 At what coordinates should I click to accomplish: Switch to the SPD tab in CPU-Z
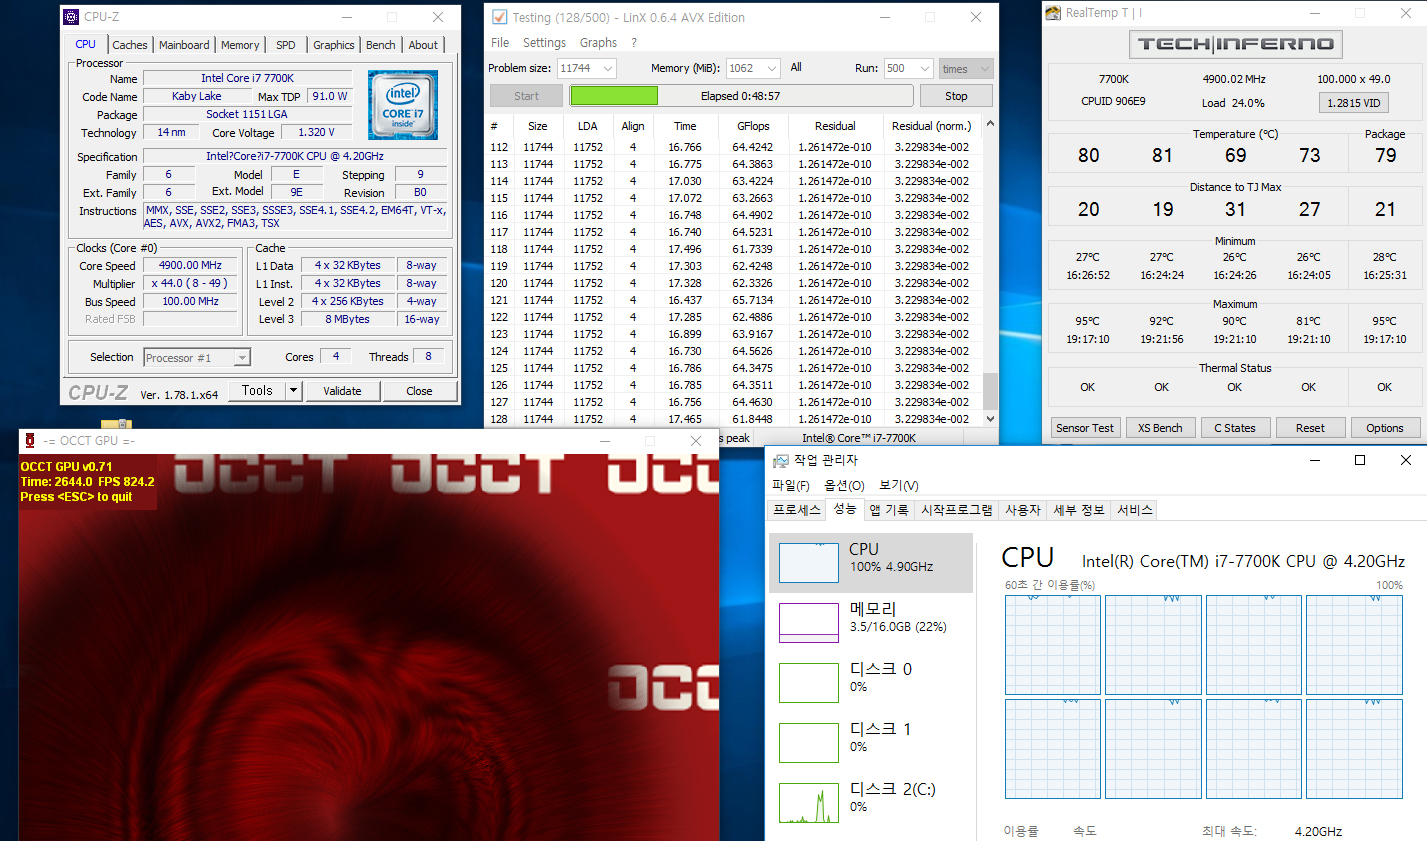(x=286, y=45)
